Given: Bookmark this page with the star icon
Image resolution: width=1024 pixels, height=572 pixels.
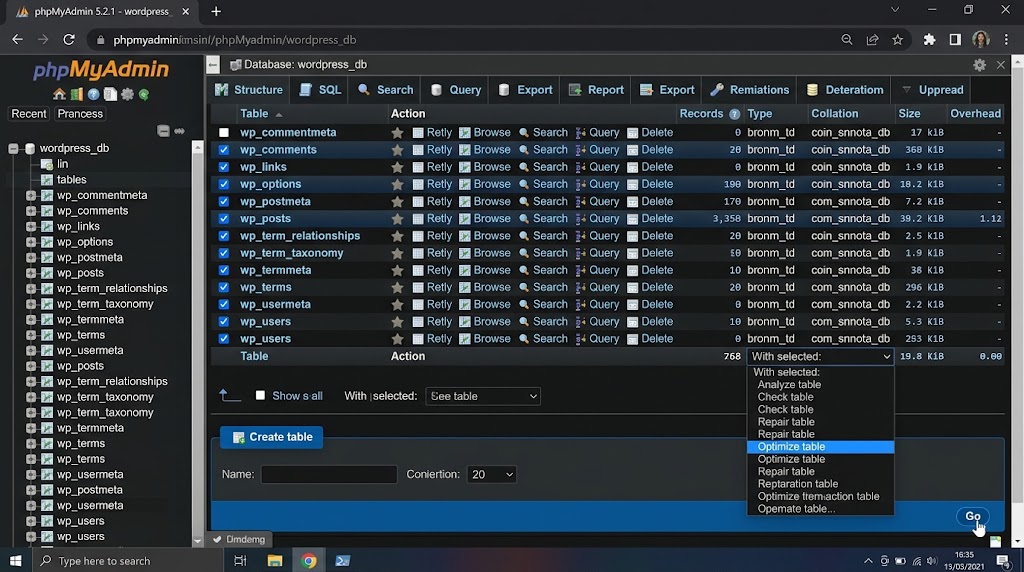Looking at the screenshot, I should [x=898, y=40].
